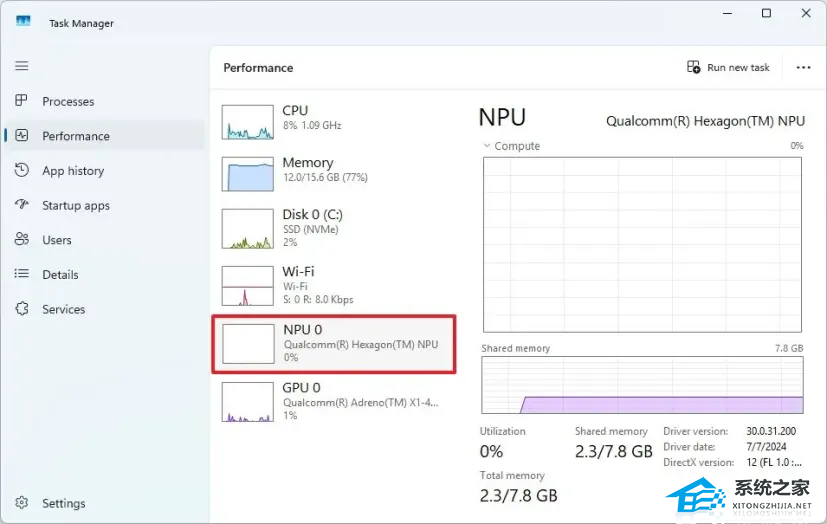Click 'Qualcomm(R) Hexagon(TM) NPU' header name

706,121
